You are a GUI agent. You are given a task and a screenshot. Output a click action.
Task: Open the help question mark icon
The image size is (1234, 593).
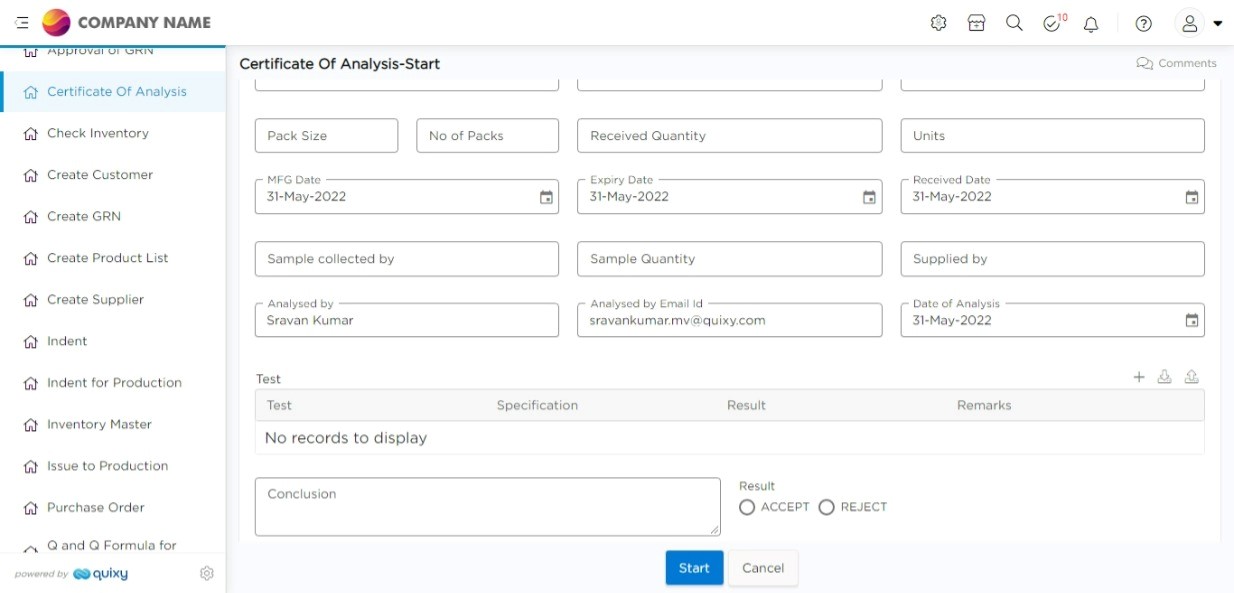click(x=1144, y=24)
